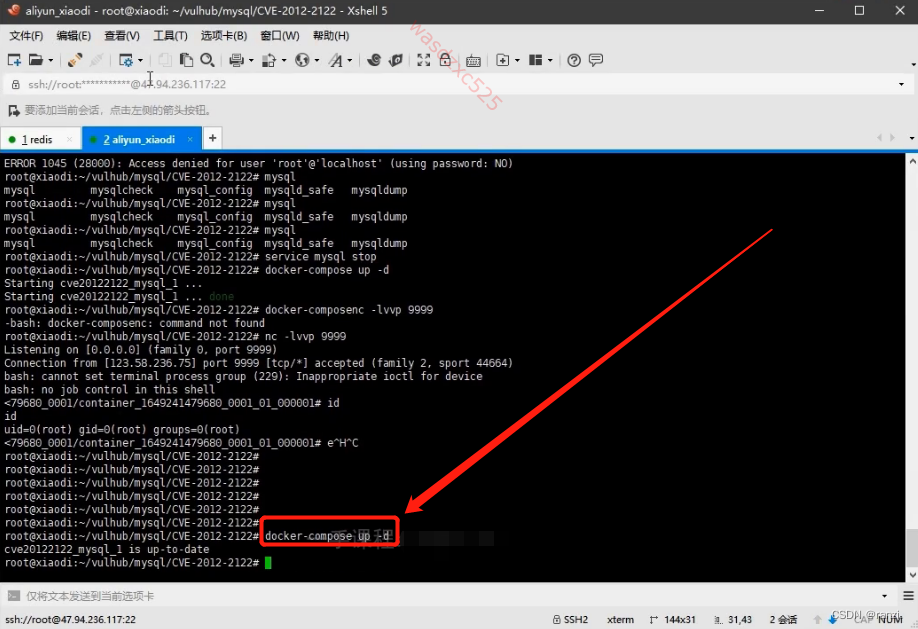Click the terminal scrollbar up arrow
The width and height of the screenshot is (918, 629).
click(912, 159)
